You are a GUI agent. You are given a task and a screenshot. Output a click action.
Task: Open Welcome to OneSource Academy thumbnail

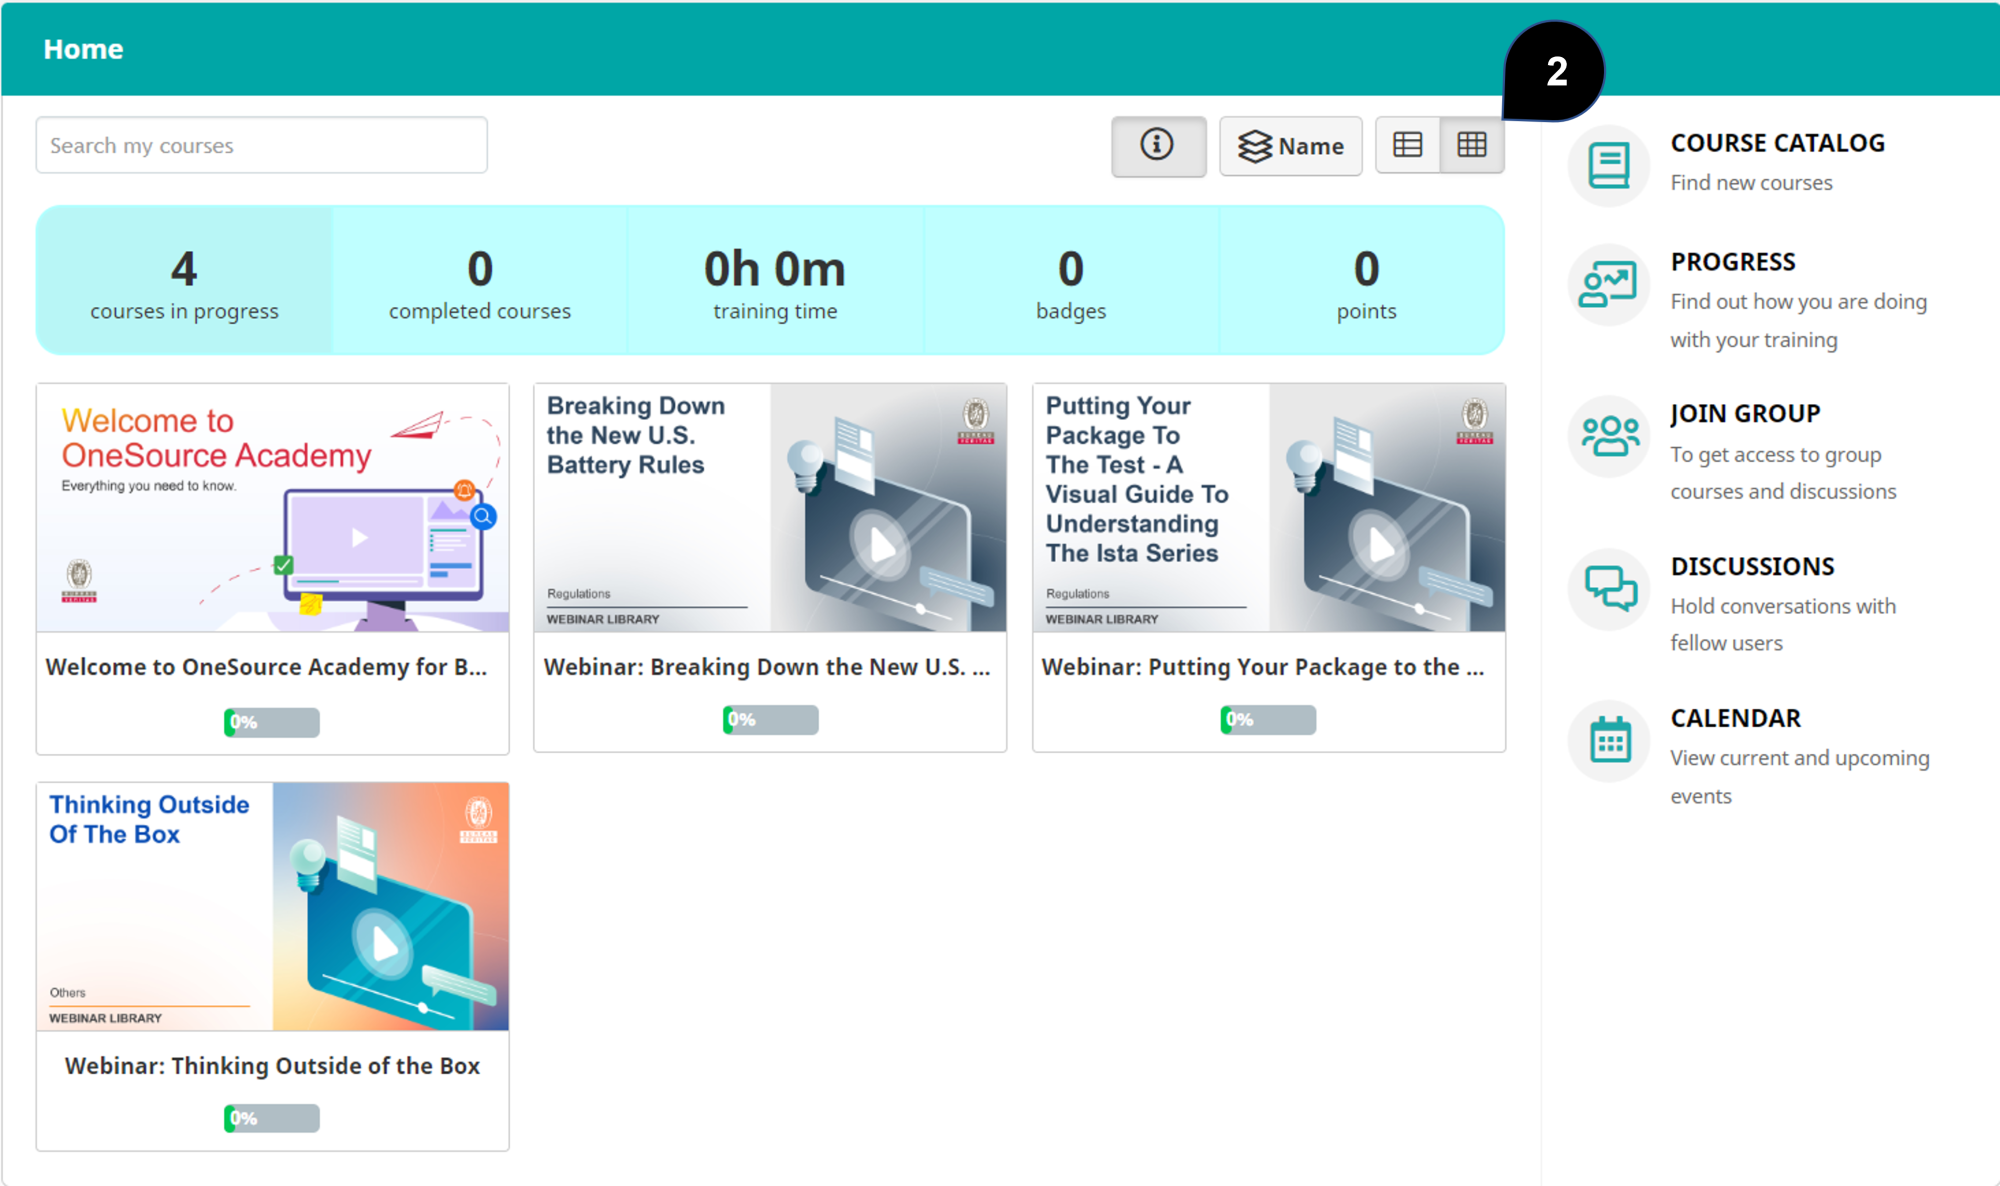pyautogui.click(x=272, y=507)
